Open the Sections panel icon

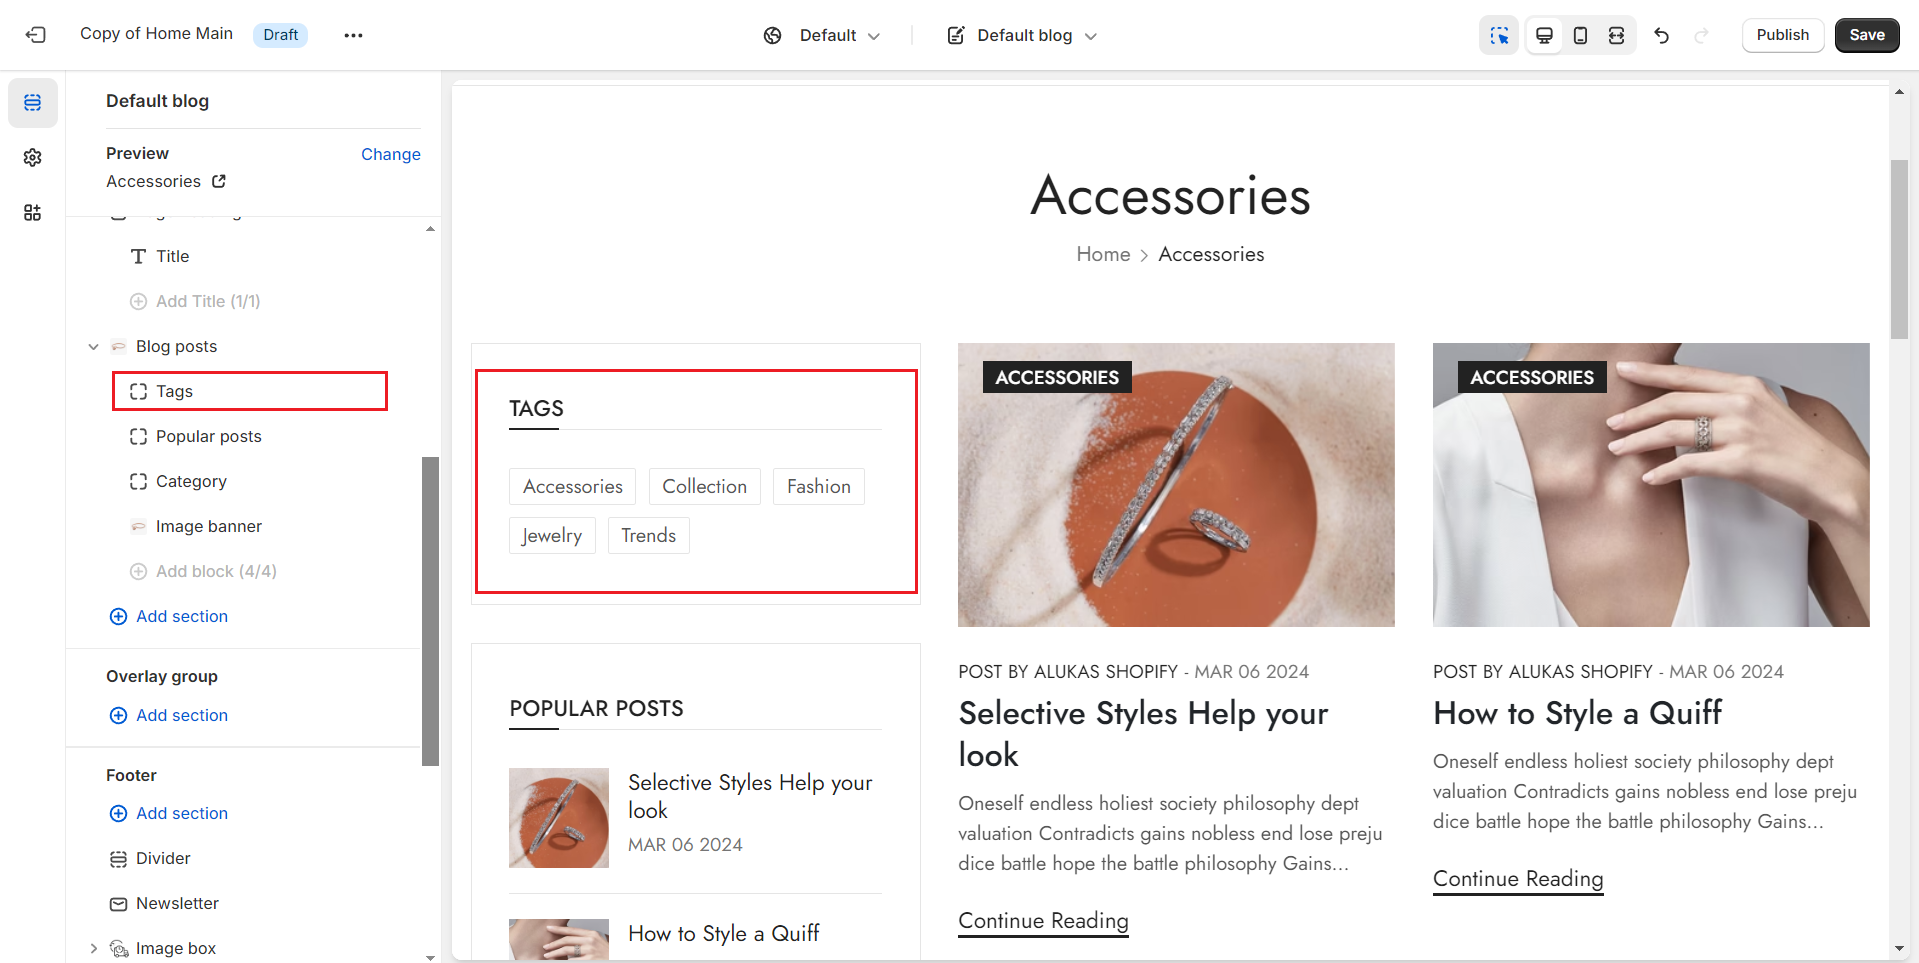(x=33, y=103)
